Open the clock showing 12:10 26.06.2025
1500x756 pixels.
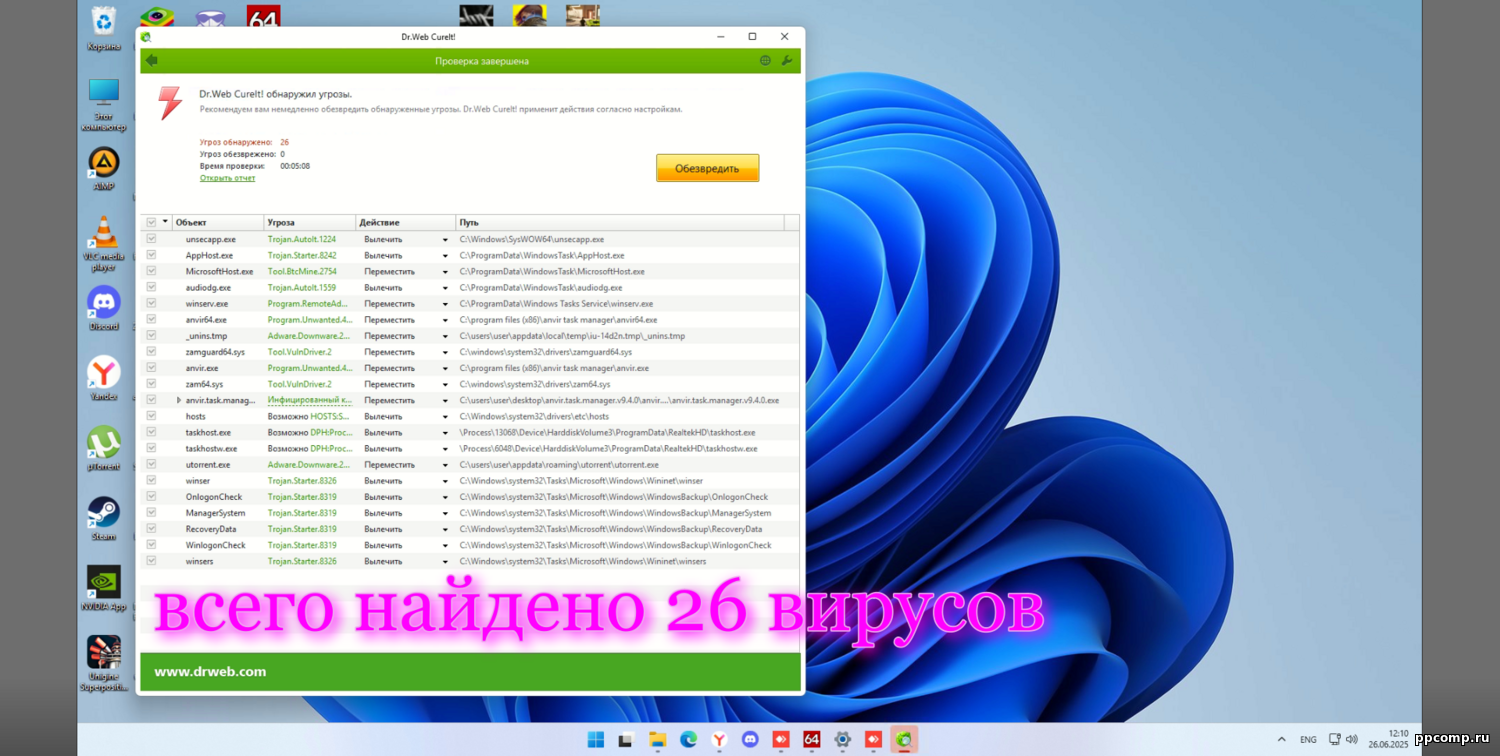tap(1390, 740)
